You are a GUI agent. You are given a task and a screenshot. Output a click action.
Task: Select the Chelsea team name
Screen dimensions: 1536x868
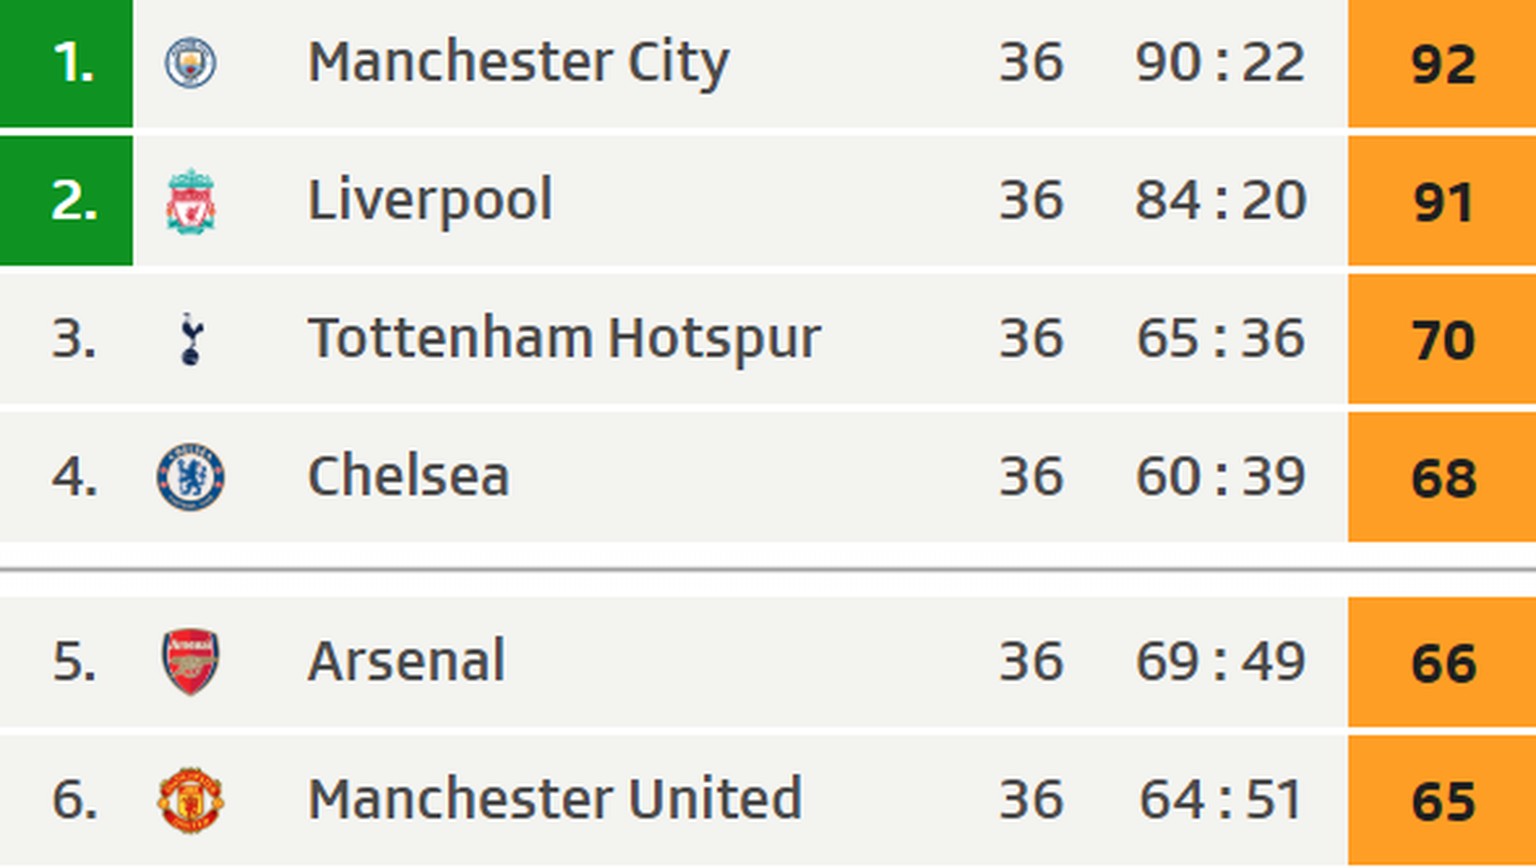[408, 476]
